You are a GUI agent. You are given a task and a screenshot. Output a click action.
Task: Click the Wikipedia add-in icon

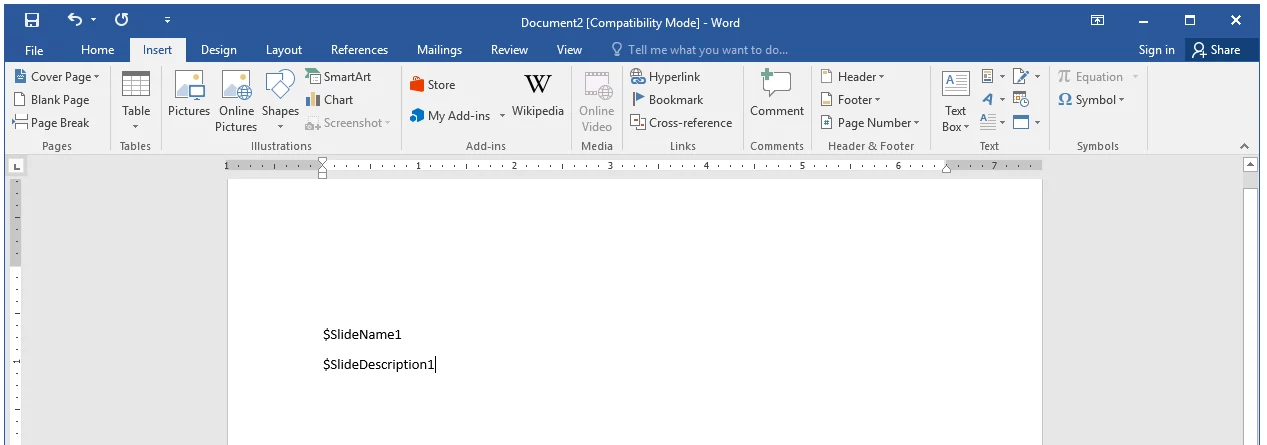(538, 96)
